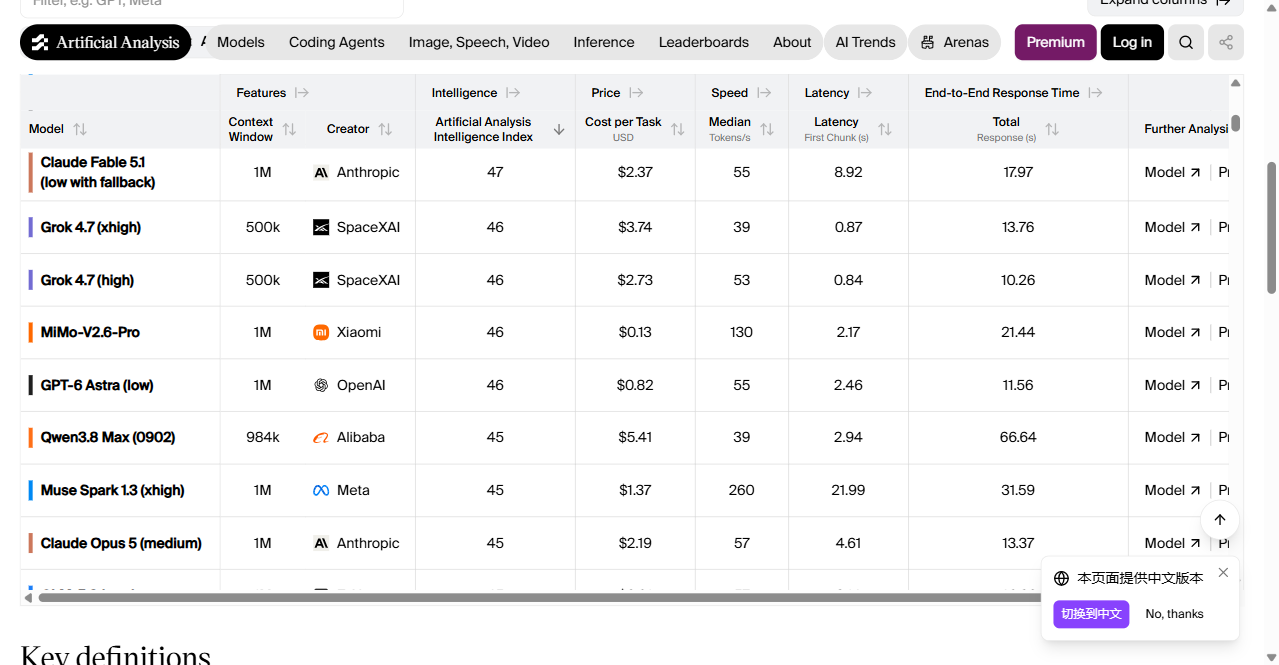
Task: Sort by Median Tokens/s arrows
Action: click(767, 129)
